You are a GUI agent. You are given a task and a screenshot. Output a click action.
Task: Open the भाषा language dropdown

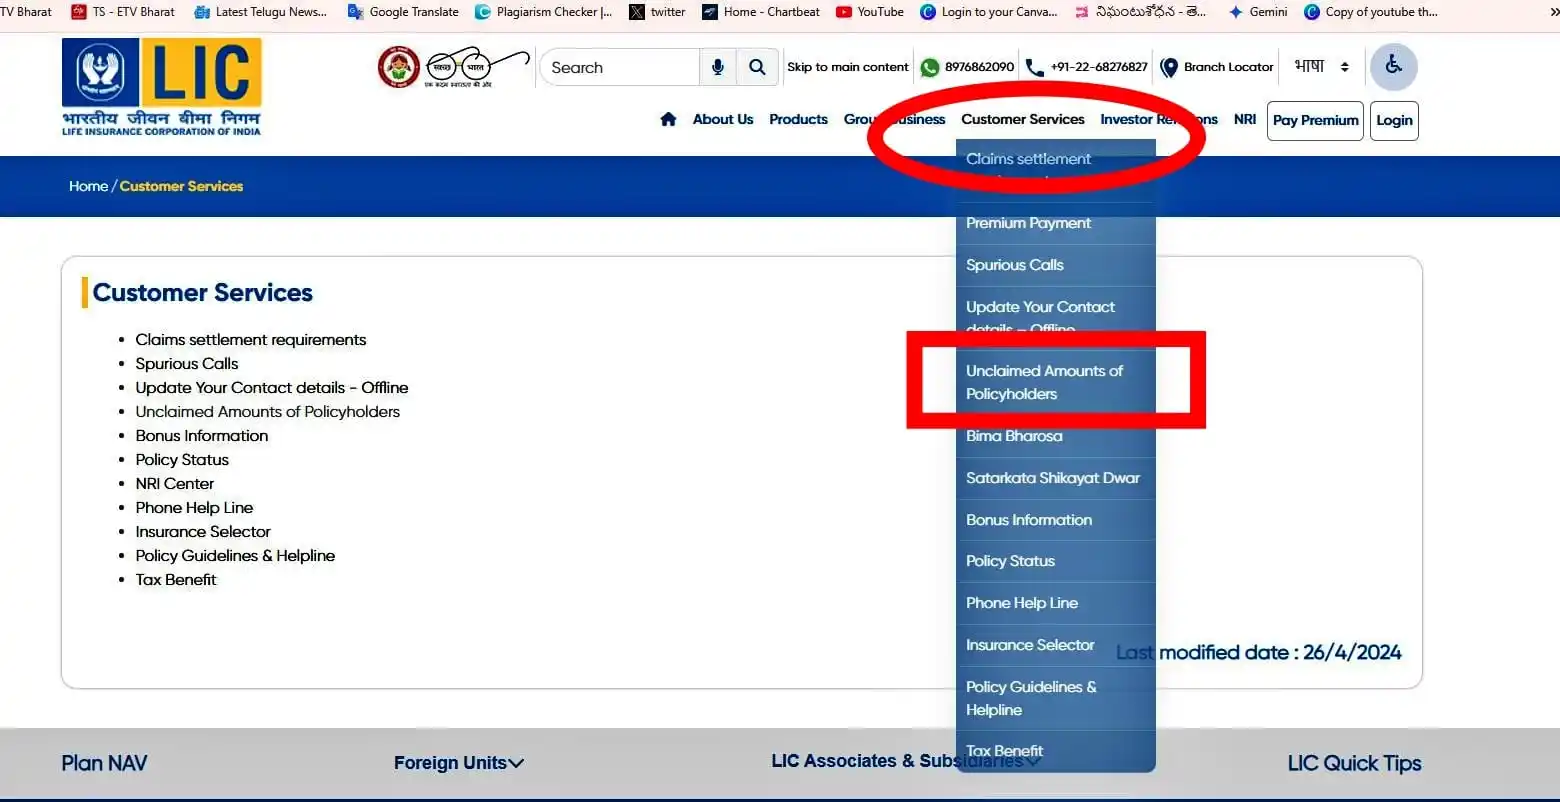(x=1322, y=67)
